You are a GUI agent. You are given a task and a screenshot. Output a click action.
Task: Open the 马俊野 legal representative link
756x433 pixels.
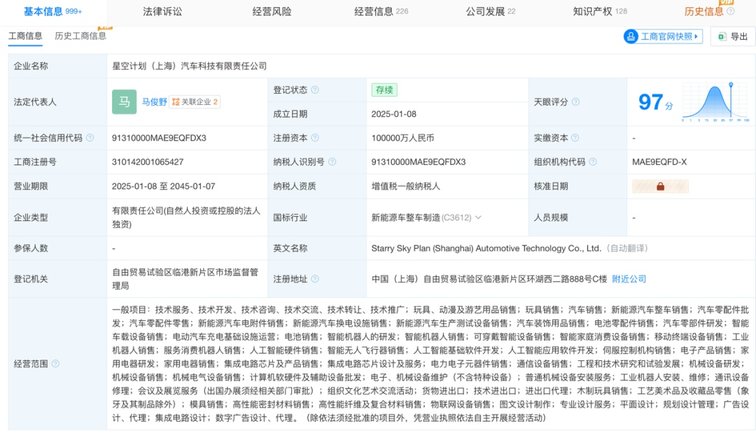155,102
